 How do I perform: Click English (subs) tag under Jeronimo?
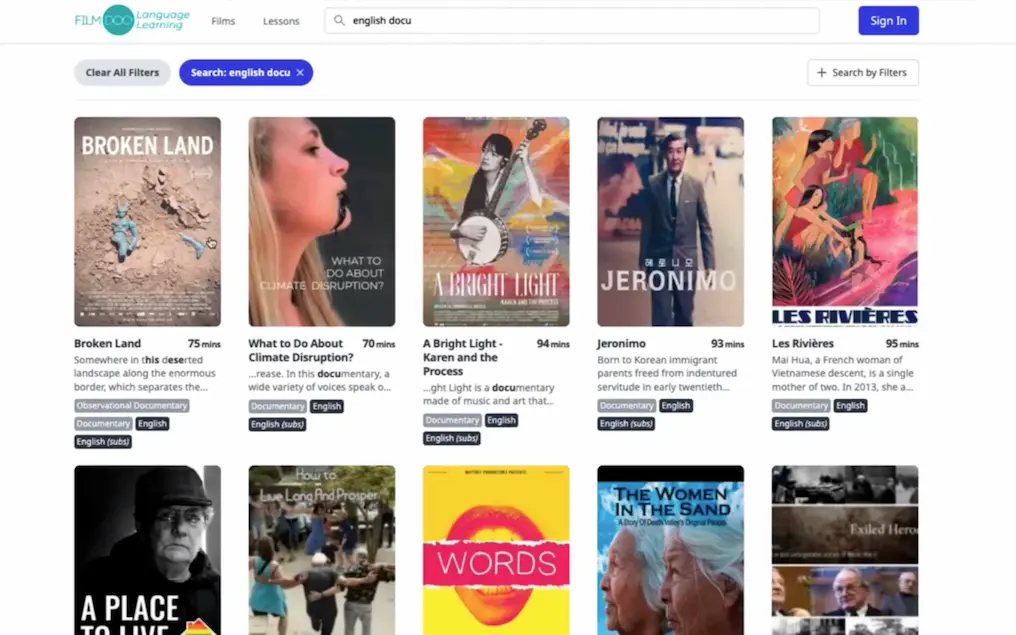(625, 424)
